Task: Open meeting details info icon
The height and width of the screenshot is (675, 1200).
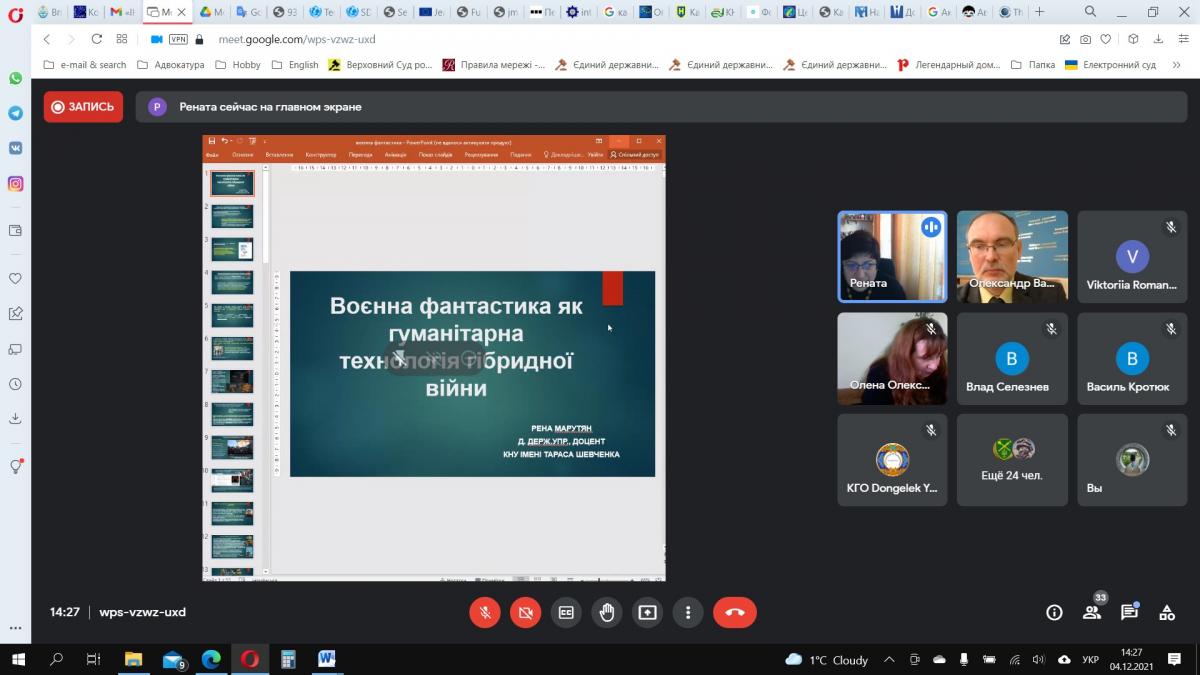Action: 1054,612
